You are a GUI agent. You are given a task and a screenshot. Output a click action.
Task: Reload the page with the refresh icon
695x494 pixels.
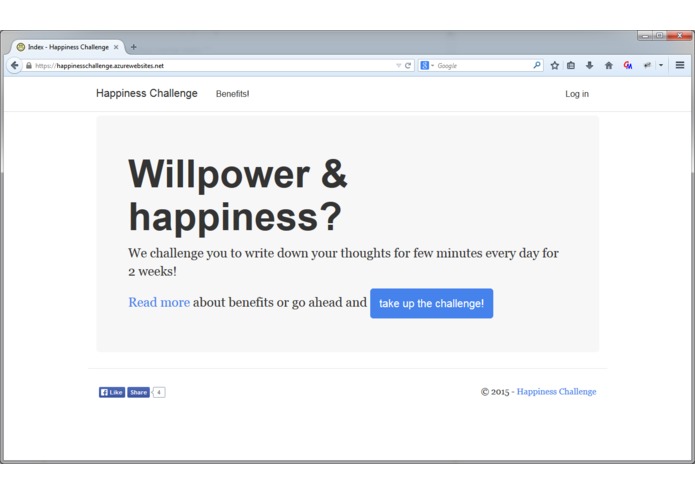[x=408, y=66]
